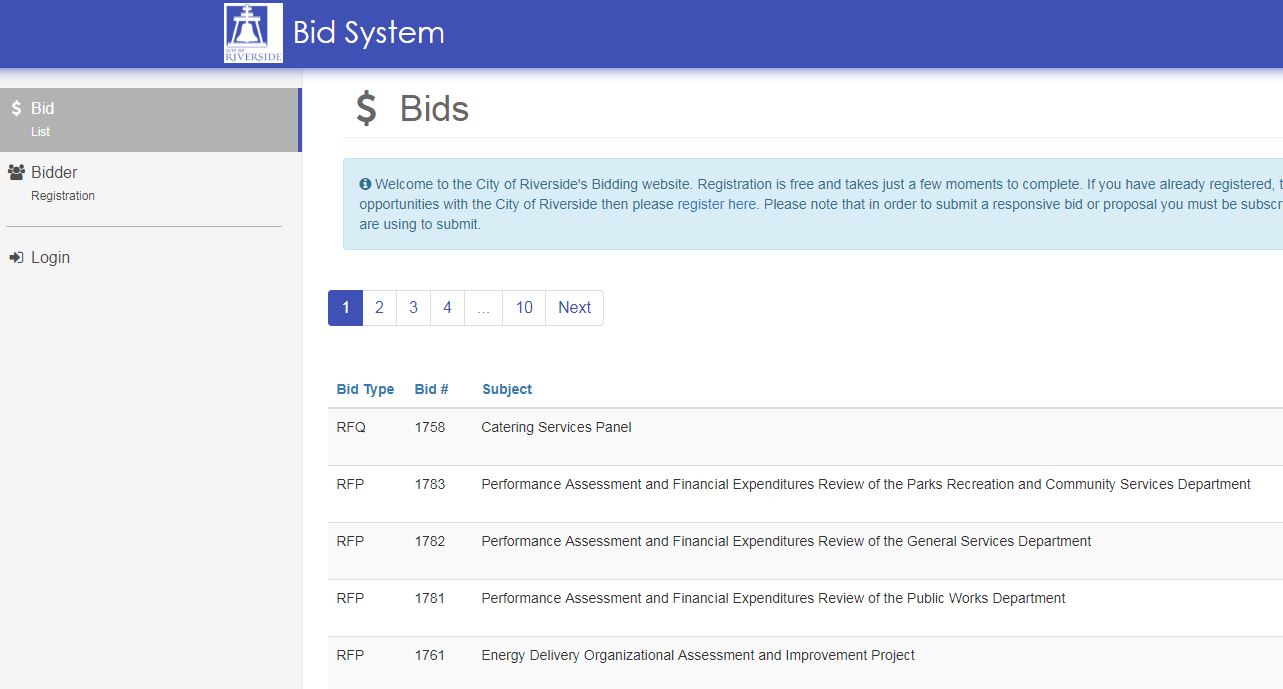Follow the 'register here' link in the banner

coord(717,204)
